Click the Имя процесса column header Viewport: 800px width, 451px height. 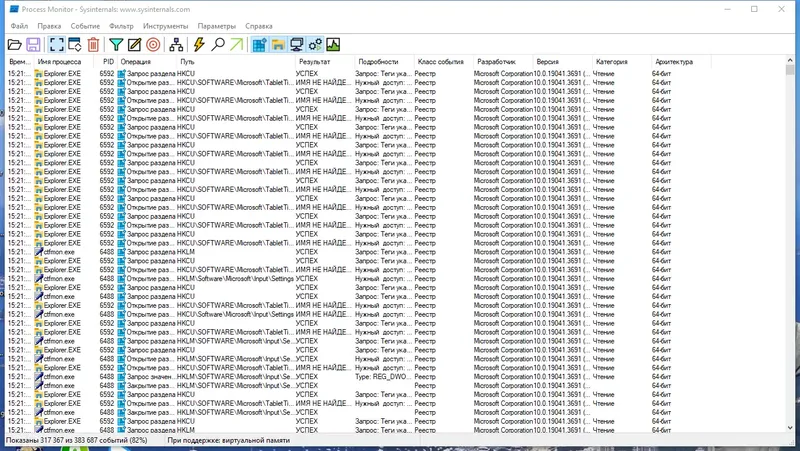pos(64,62)
